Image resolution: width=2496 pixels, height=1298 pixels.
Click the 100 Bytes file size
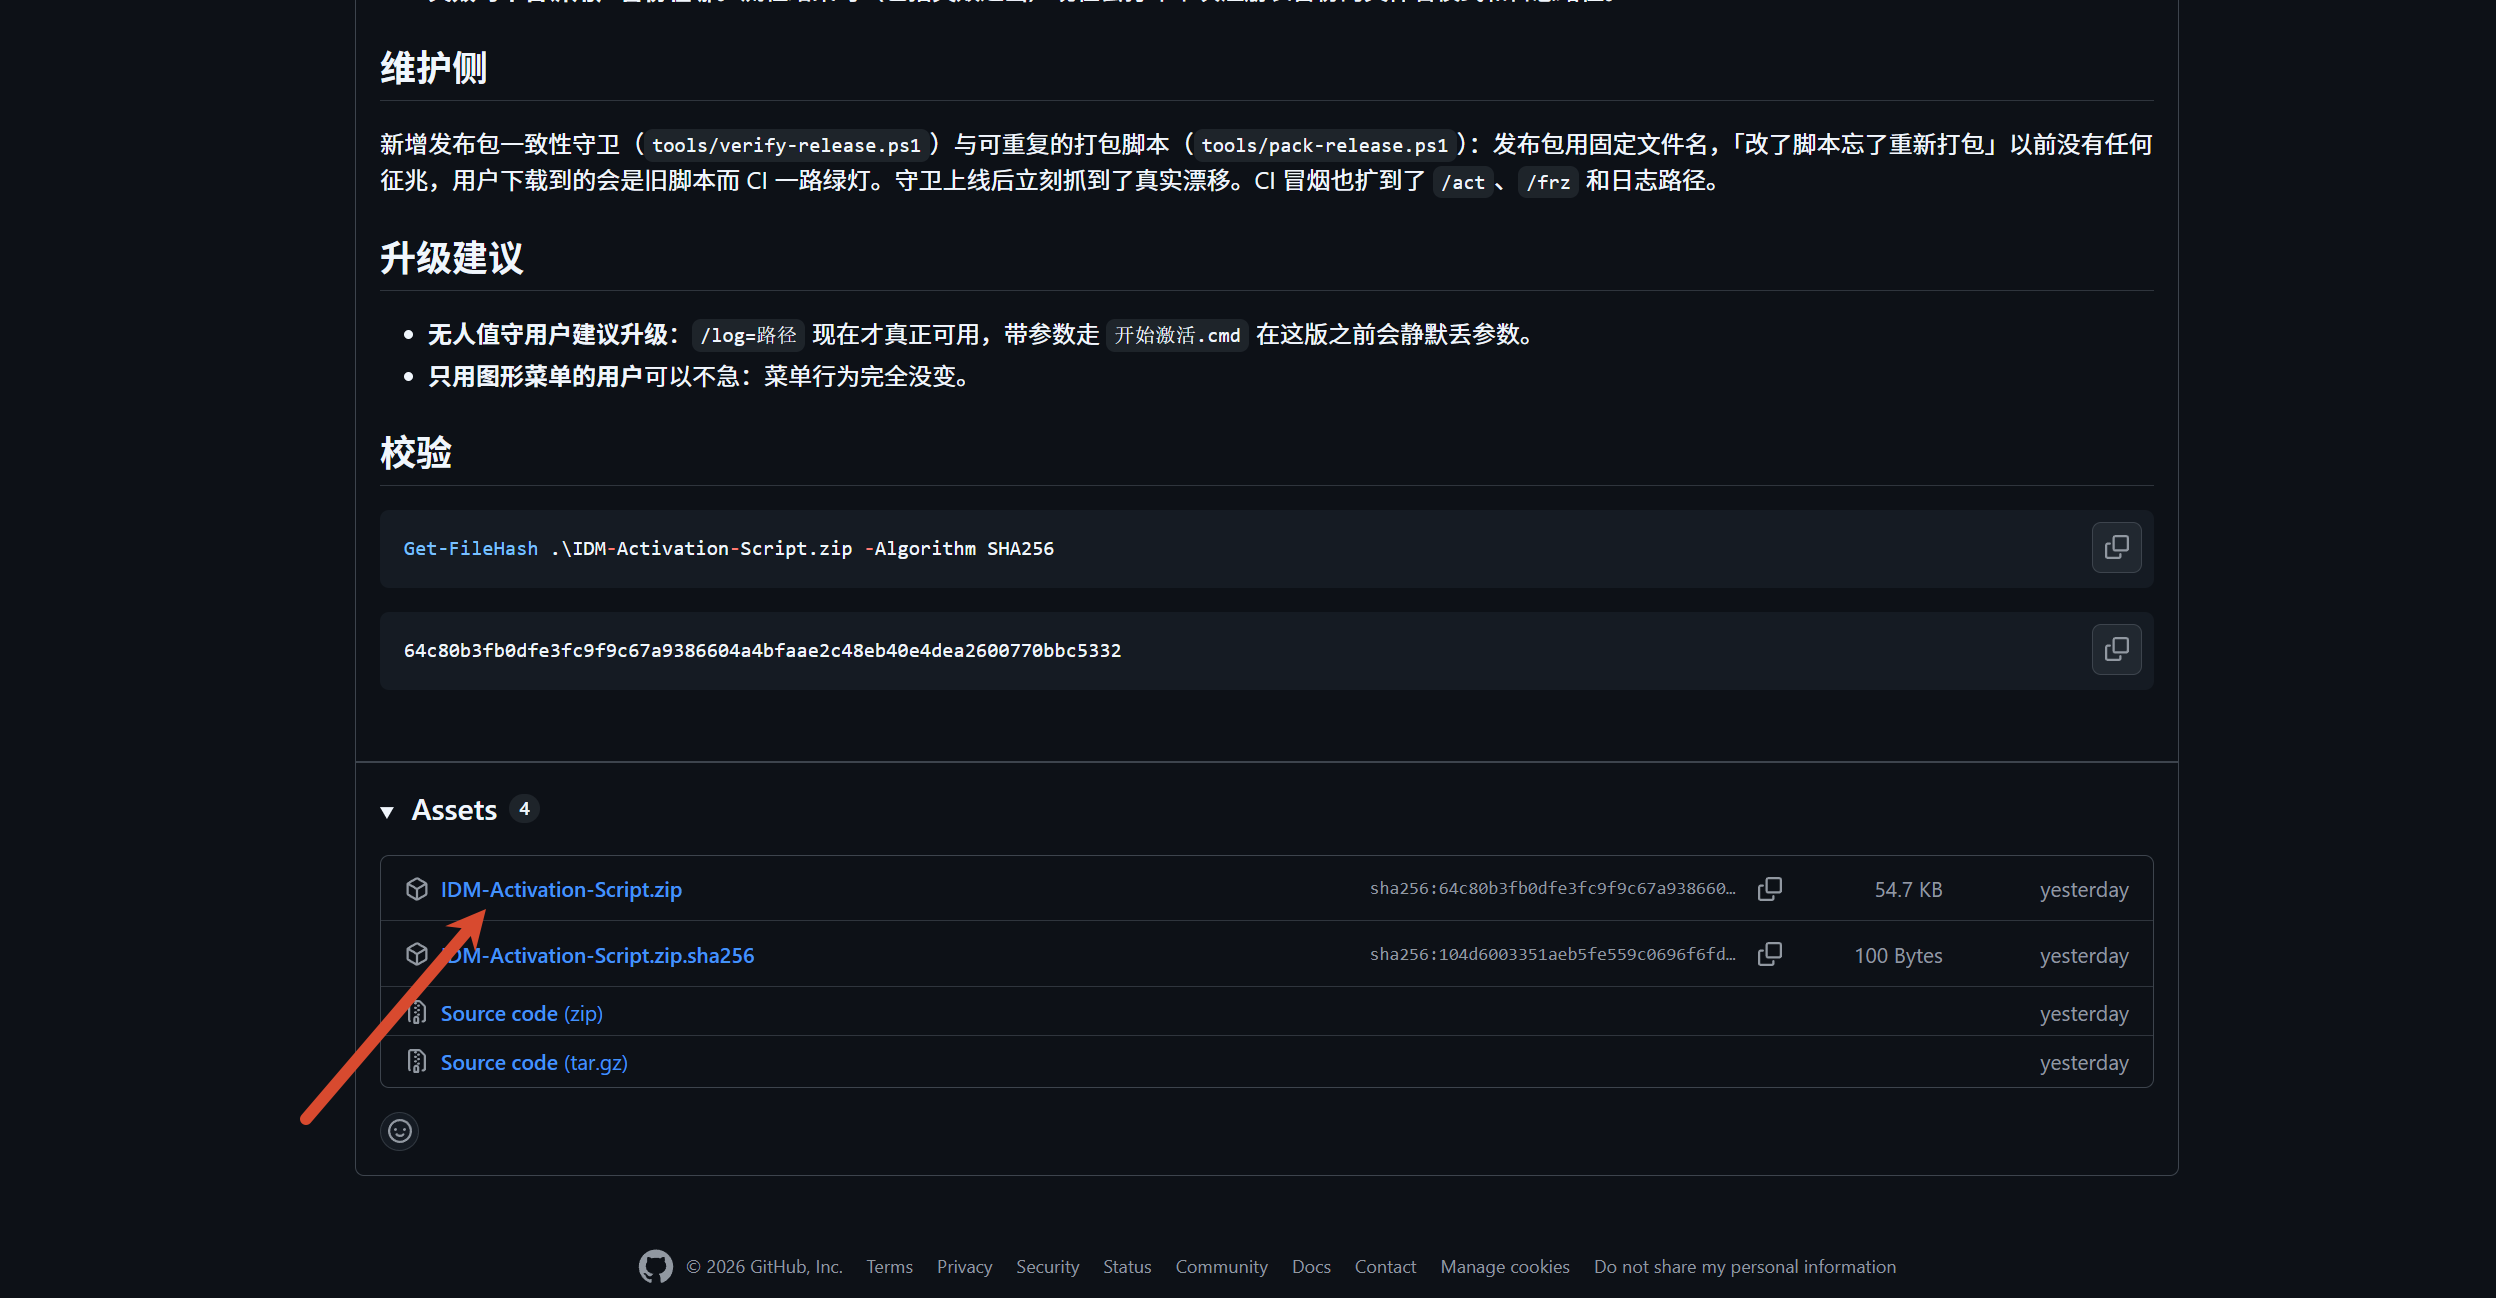pos(1897,955)
